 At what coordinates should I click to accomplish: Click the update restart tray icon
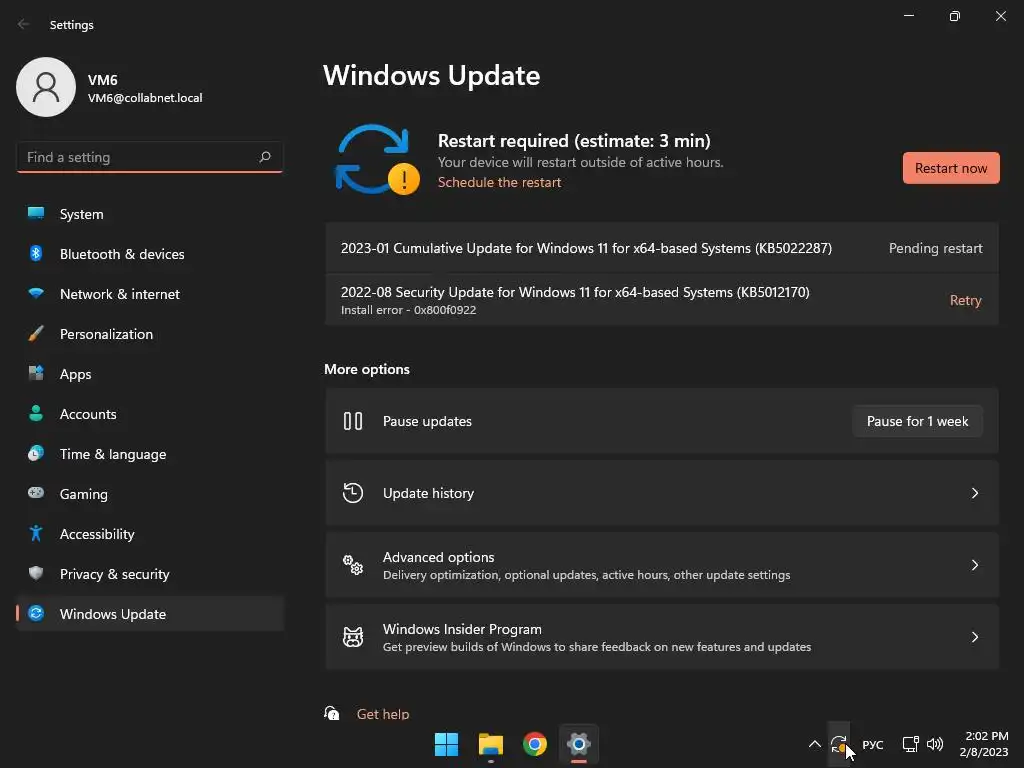[839, 744]
